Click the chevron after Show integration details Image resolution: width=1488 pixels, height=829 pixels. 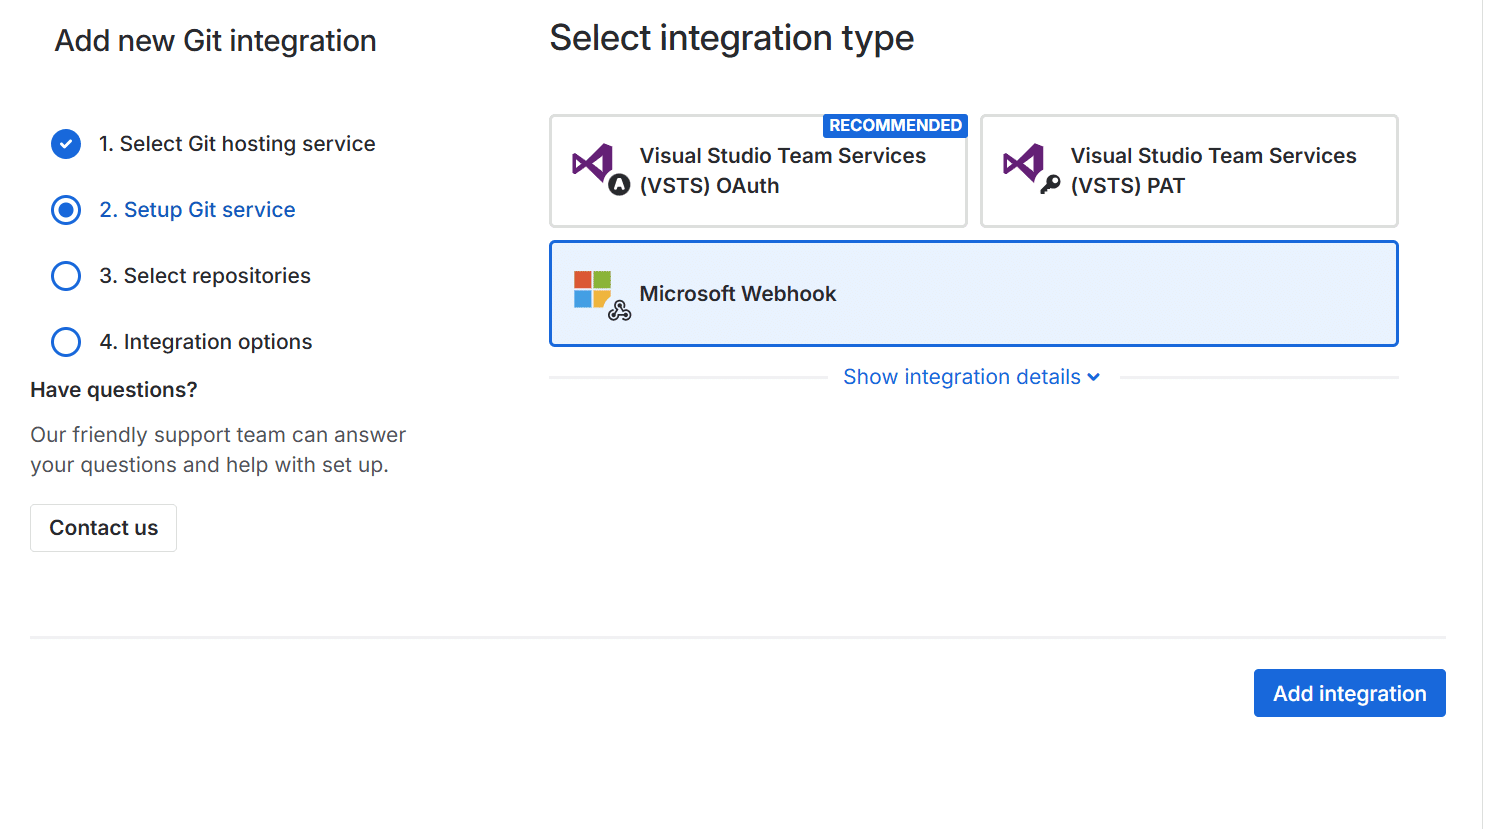pyautogui.click(x=1094, y=377)
